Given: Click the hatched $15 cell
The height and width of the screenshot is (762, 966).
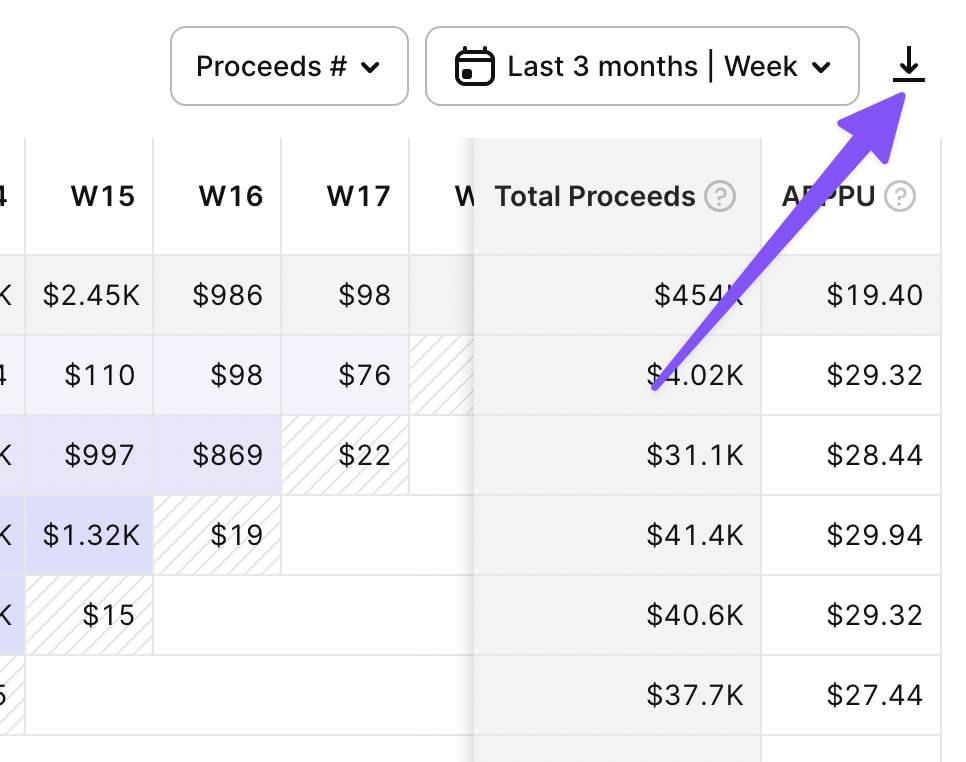Looking at the screenshot, I should click(x=108, y=615).
